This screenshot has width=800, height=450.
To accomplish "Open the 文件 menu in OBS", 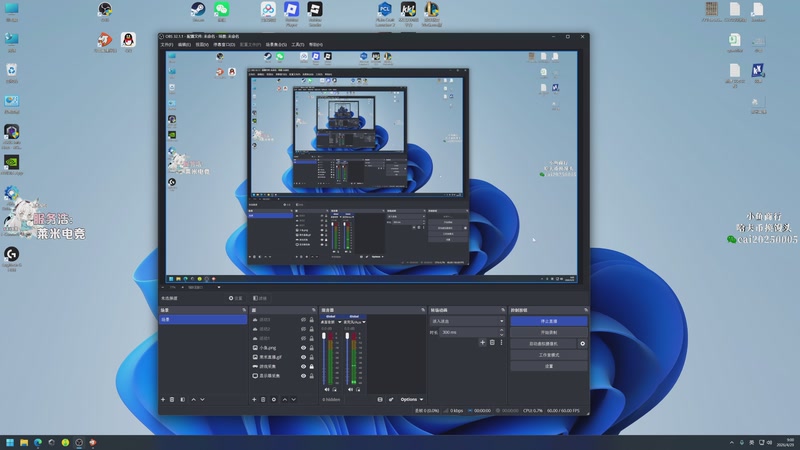I will [x=166, y=44].
